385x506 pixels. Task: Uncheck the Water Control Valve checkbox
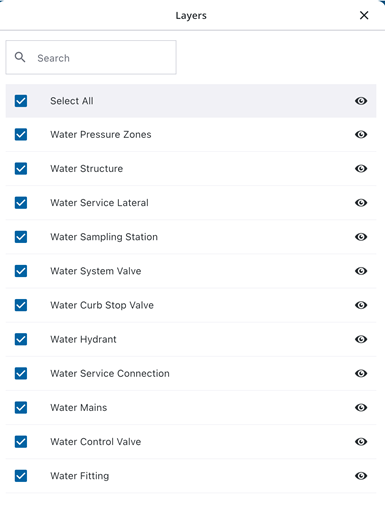(x=21, y=442)
